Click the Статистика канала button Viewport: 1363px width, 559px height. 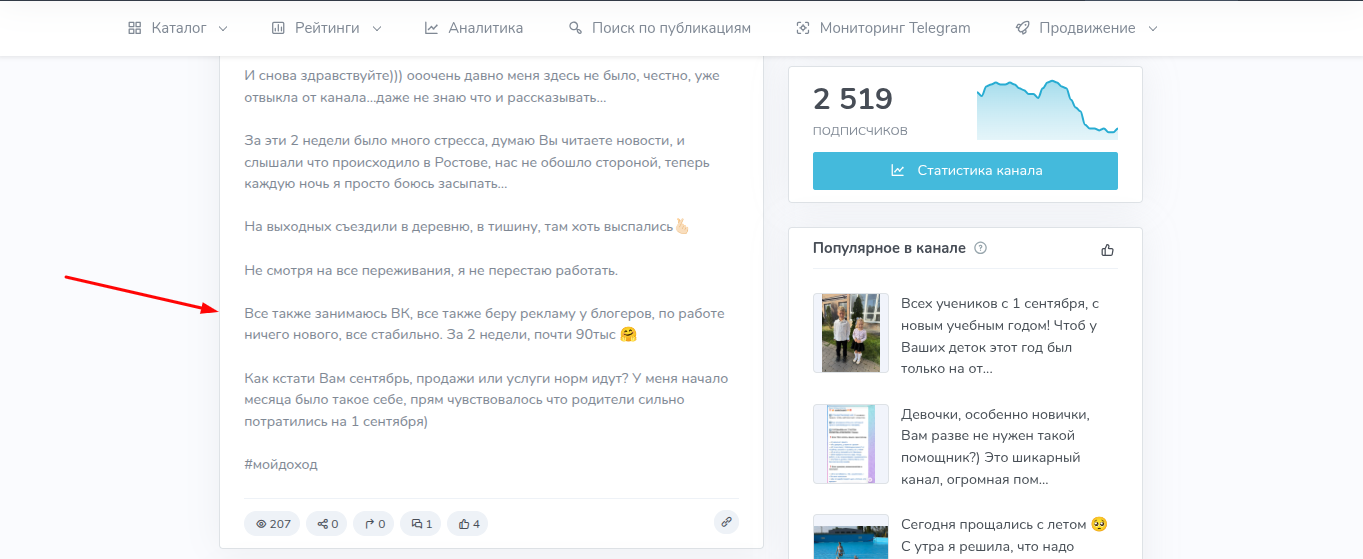pyautogui.click(x=965, y=171)
